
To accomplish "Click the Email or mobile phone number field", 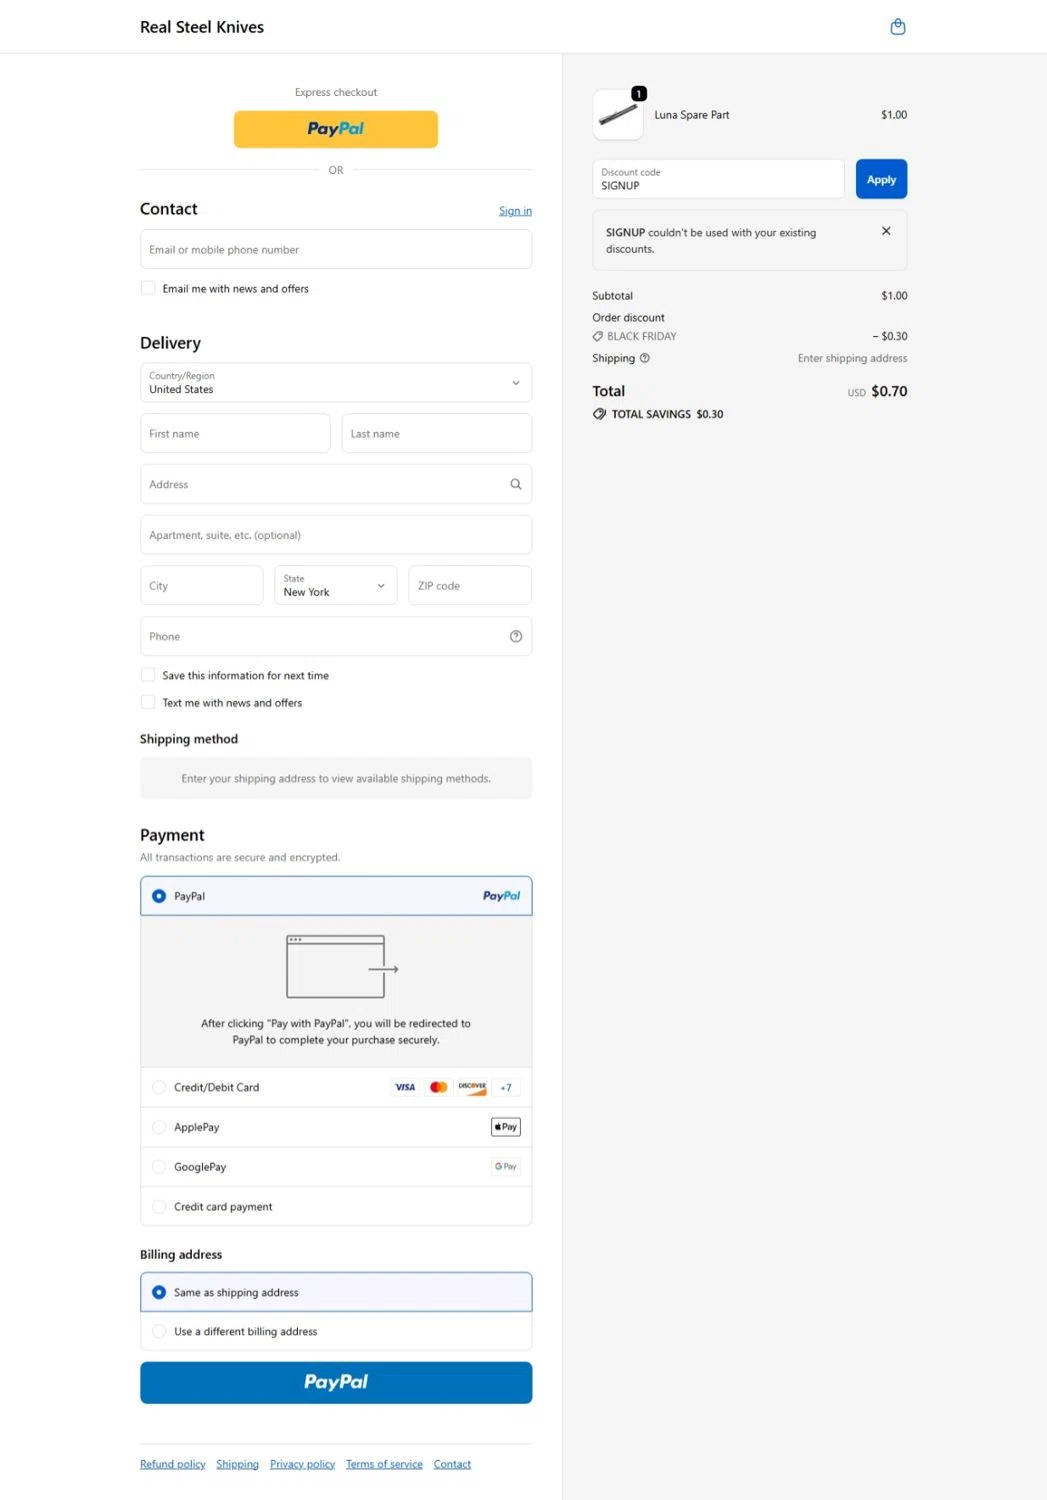I will tap(336, 249).
